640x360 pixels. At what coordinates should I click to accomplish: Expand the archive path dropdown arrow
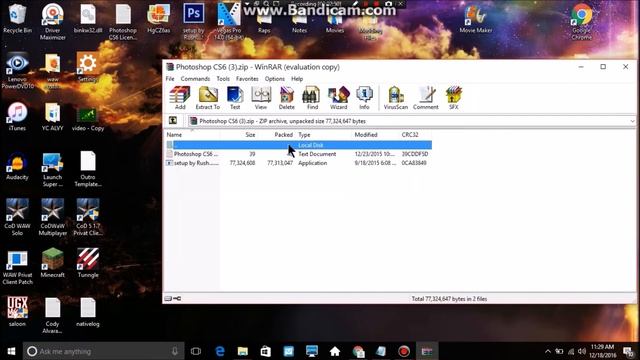coord(632,121)
